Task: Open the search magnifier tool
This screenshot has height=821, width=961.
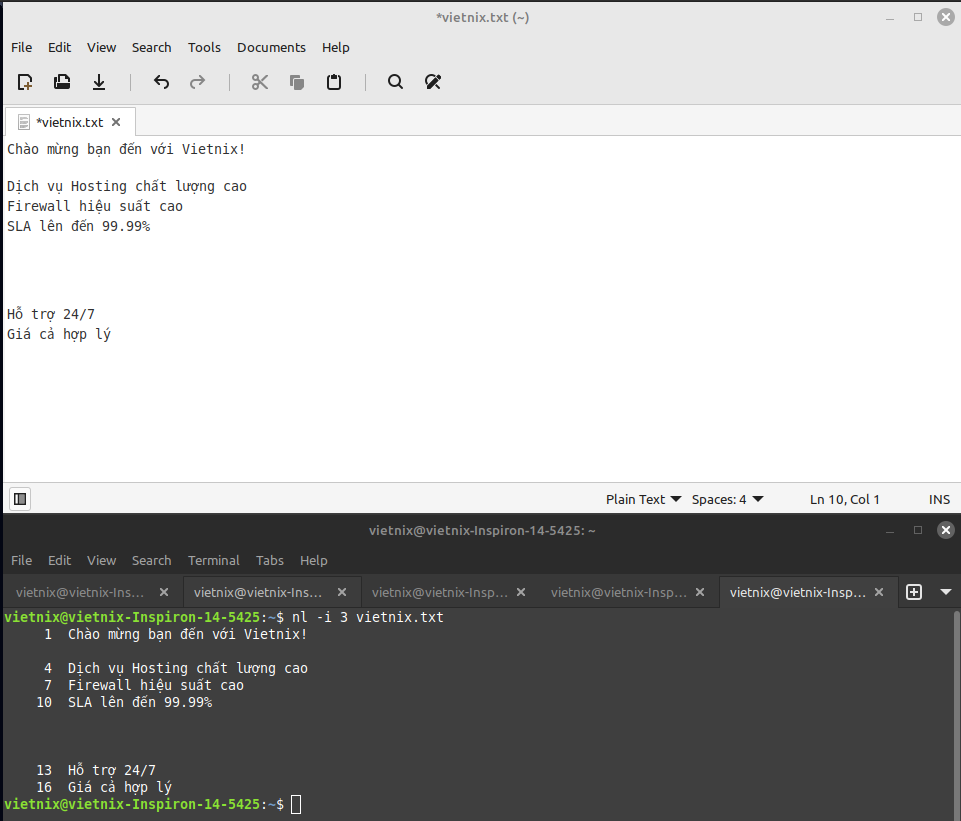Action: coord(395,82)
